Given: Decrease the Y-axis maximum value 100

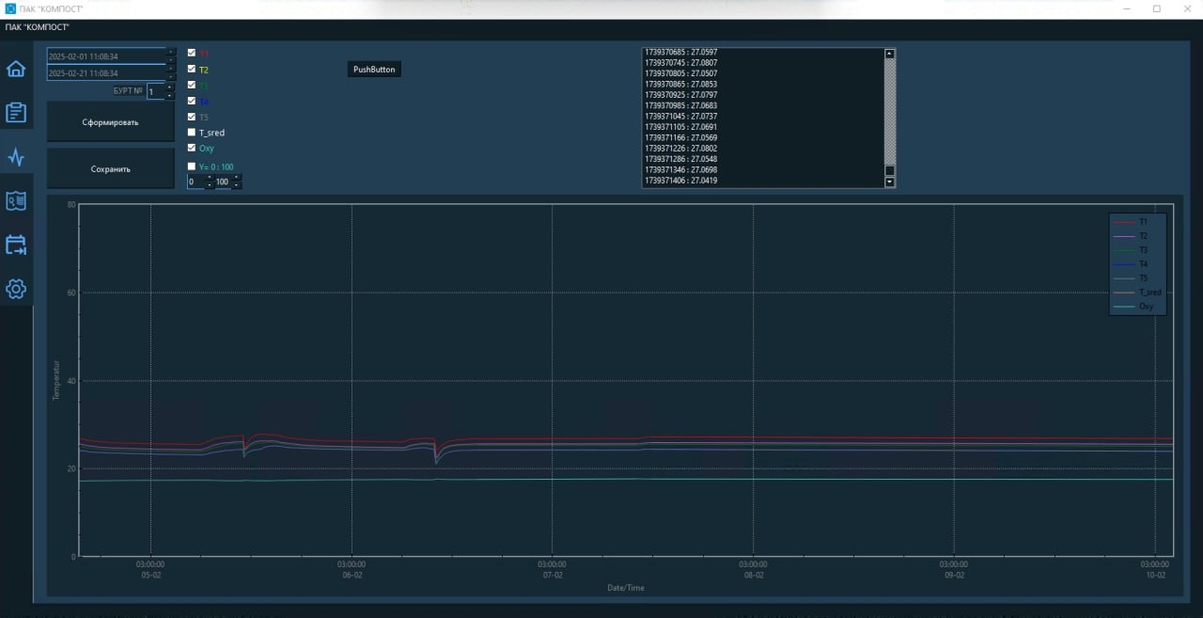Looking at the screenshot, I should click(x=237, y=185).
